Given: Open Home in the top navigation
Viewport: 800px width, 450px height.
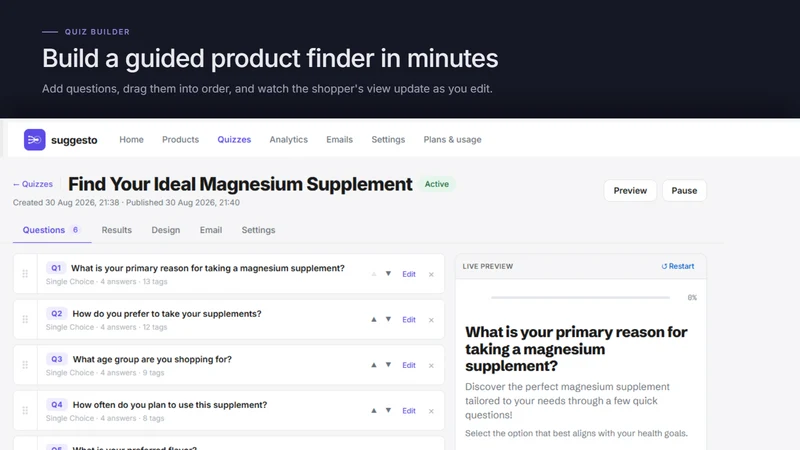Looking at the screenshot, I should 131,139.
